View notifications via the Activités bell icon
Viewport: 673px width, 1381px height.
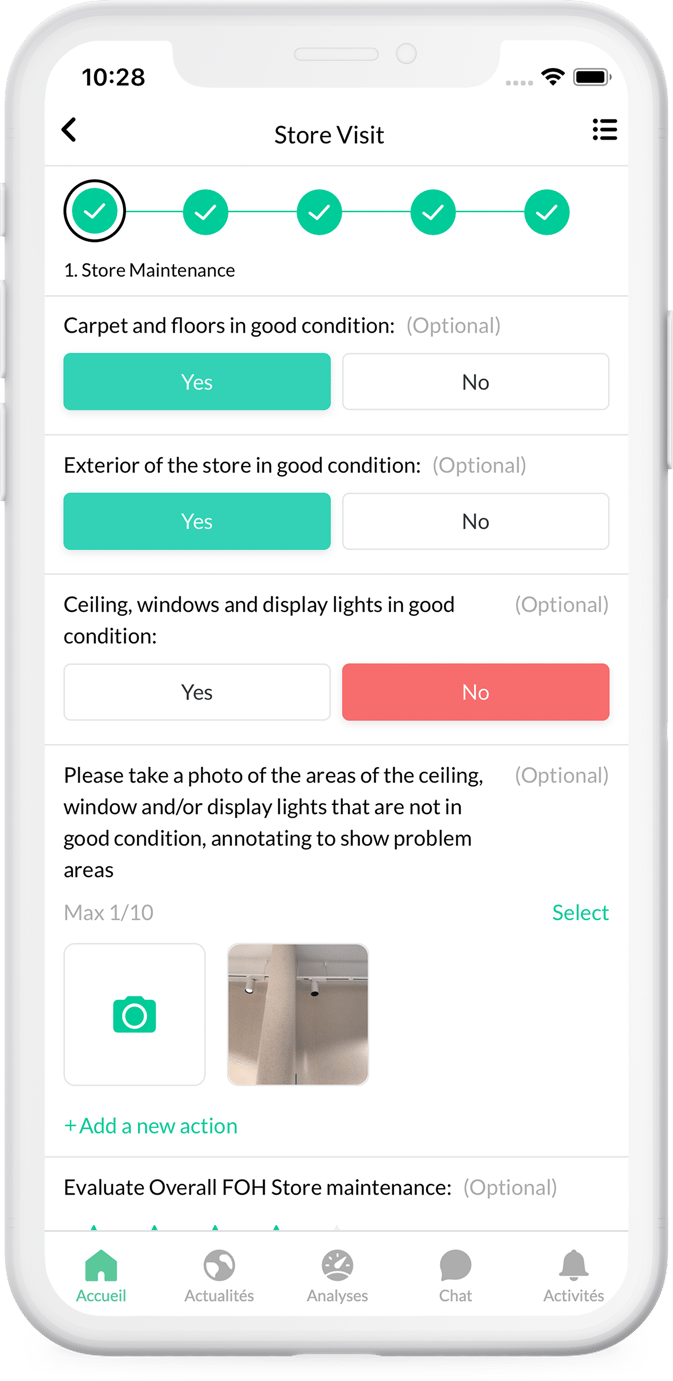click(x=573, y=1275)
